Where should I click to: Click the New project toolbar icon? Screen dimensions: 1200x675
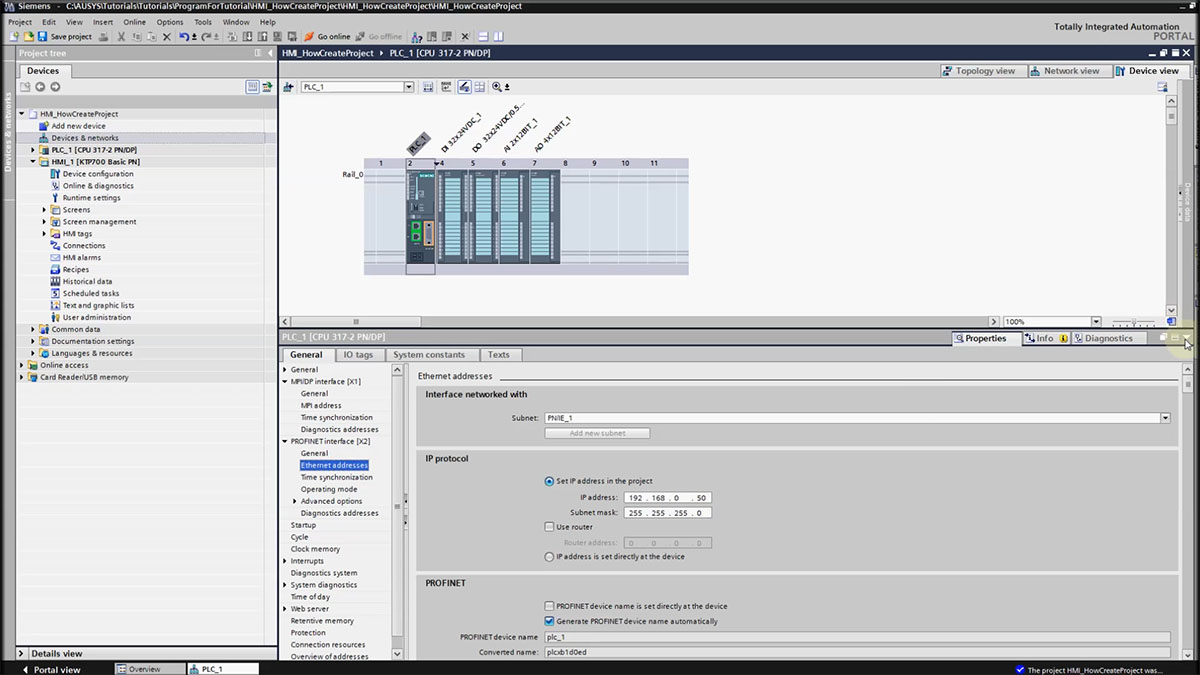[14, 36]
